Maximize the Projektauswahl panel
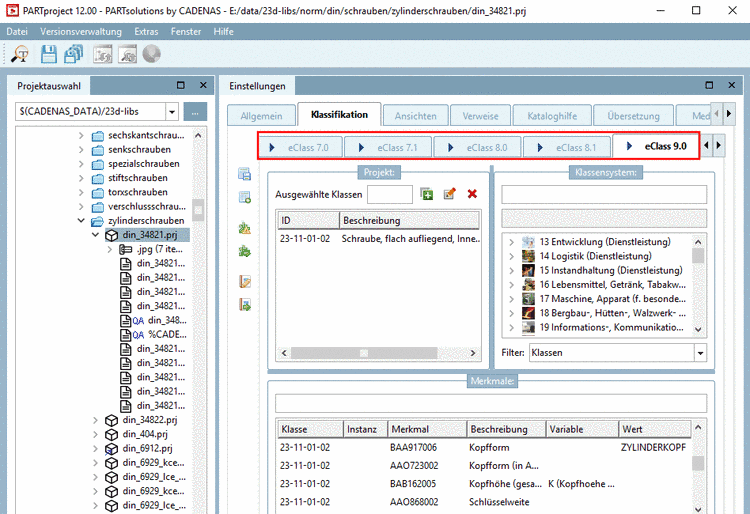Image resolution: width=750 pixels, height=514 pixels. pyautogui.click(x=181, y=85)
